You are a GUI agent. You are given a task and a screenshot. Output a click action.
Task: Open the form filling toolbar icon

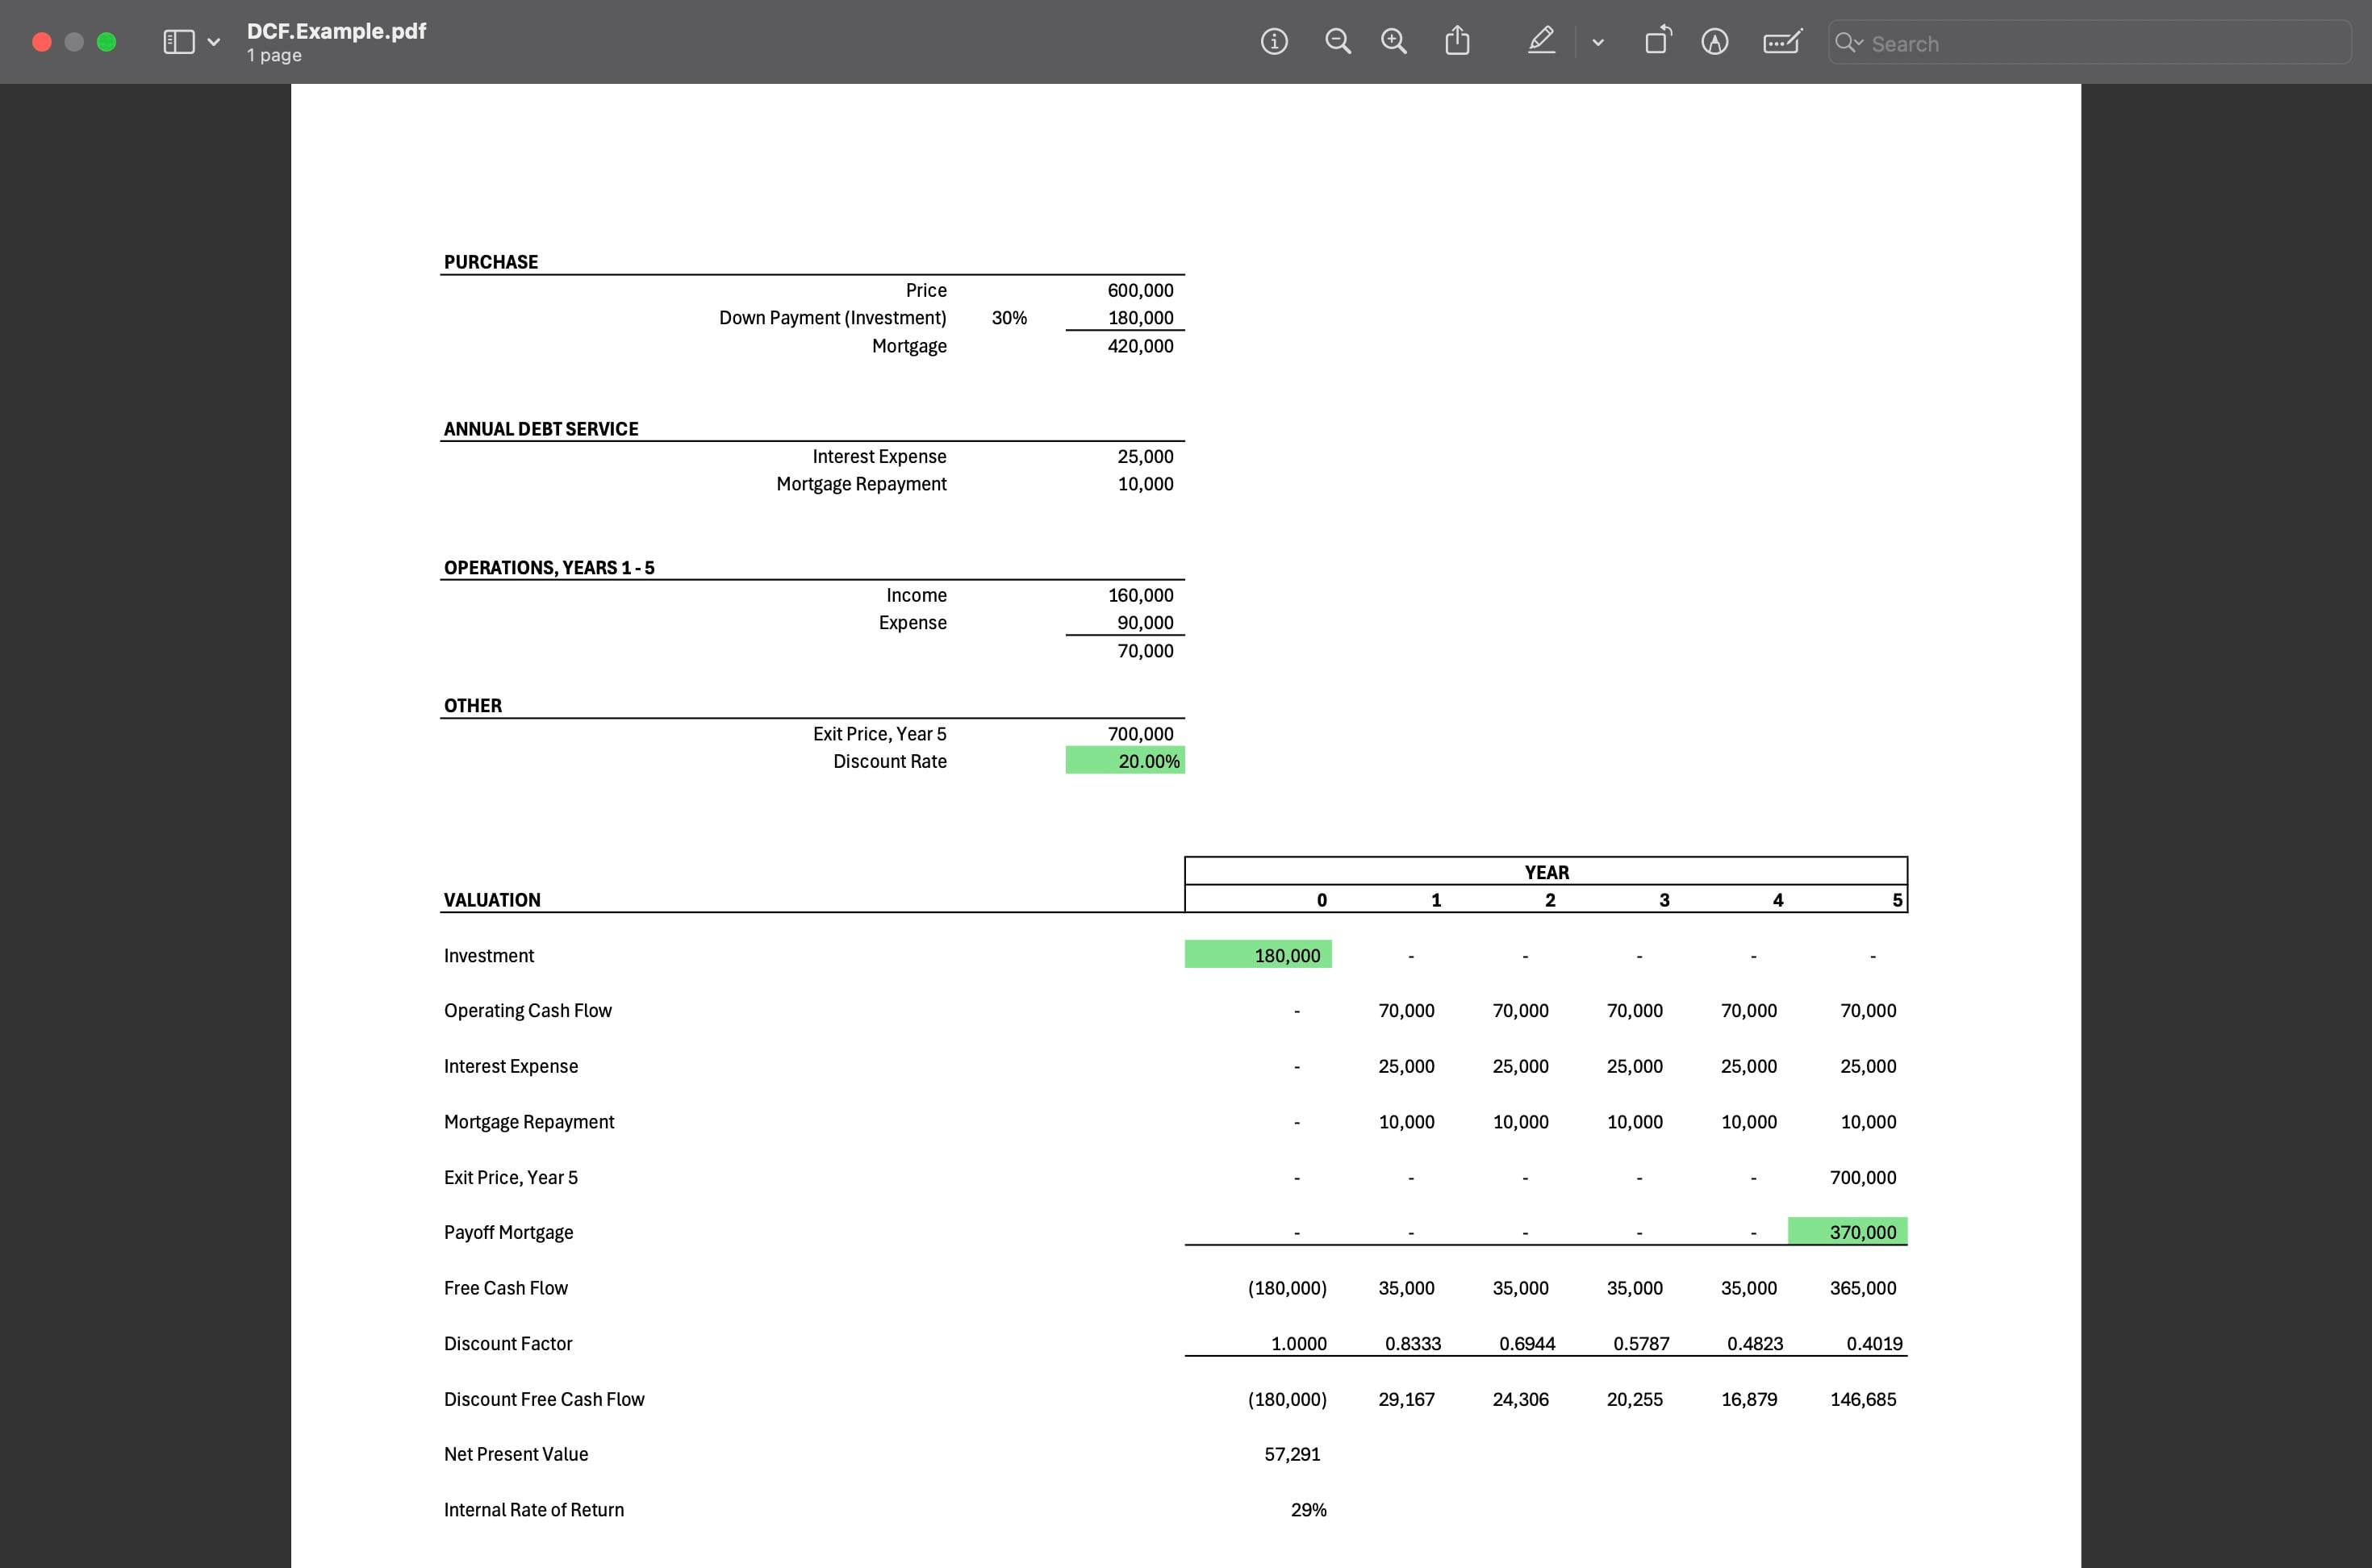1781,42
